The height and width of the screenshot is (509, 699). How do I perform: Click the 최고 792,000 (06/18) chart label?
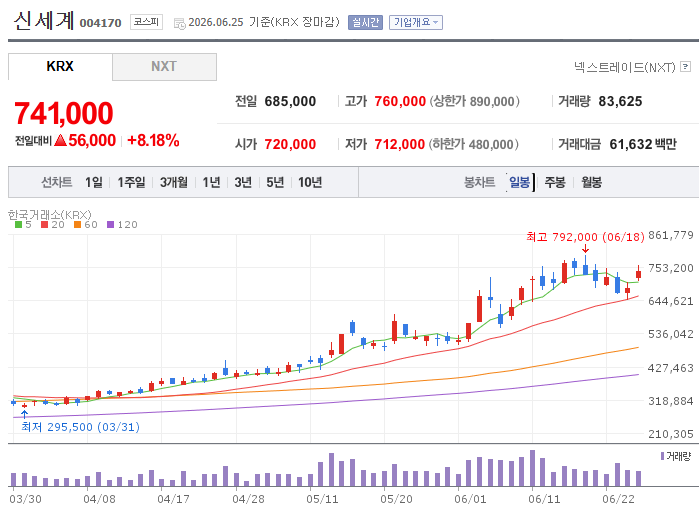click(x=585, y=237)
